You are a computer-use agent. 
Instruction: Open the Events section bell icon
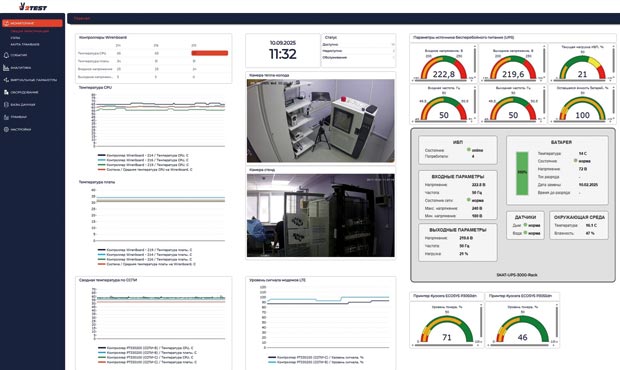(x=6, y=55)
